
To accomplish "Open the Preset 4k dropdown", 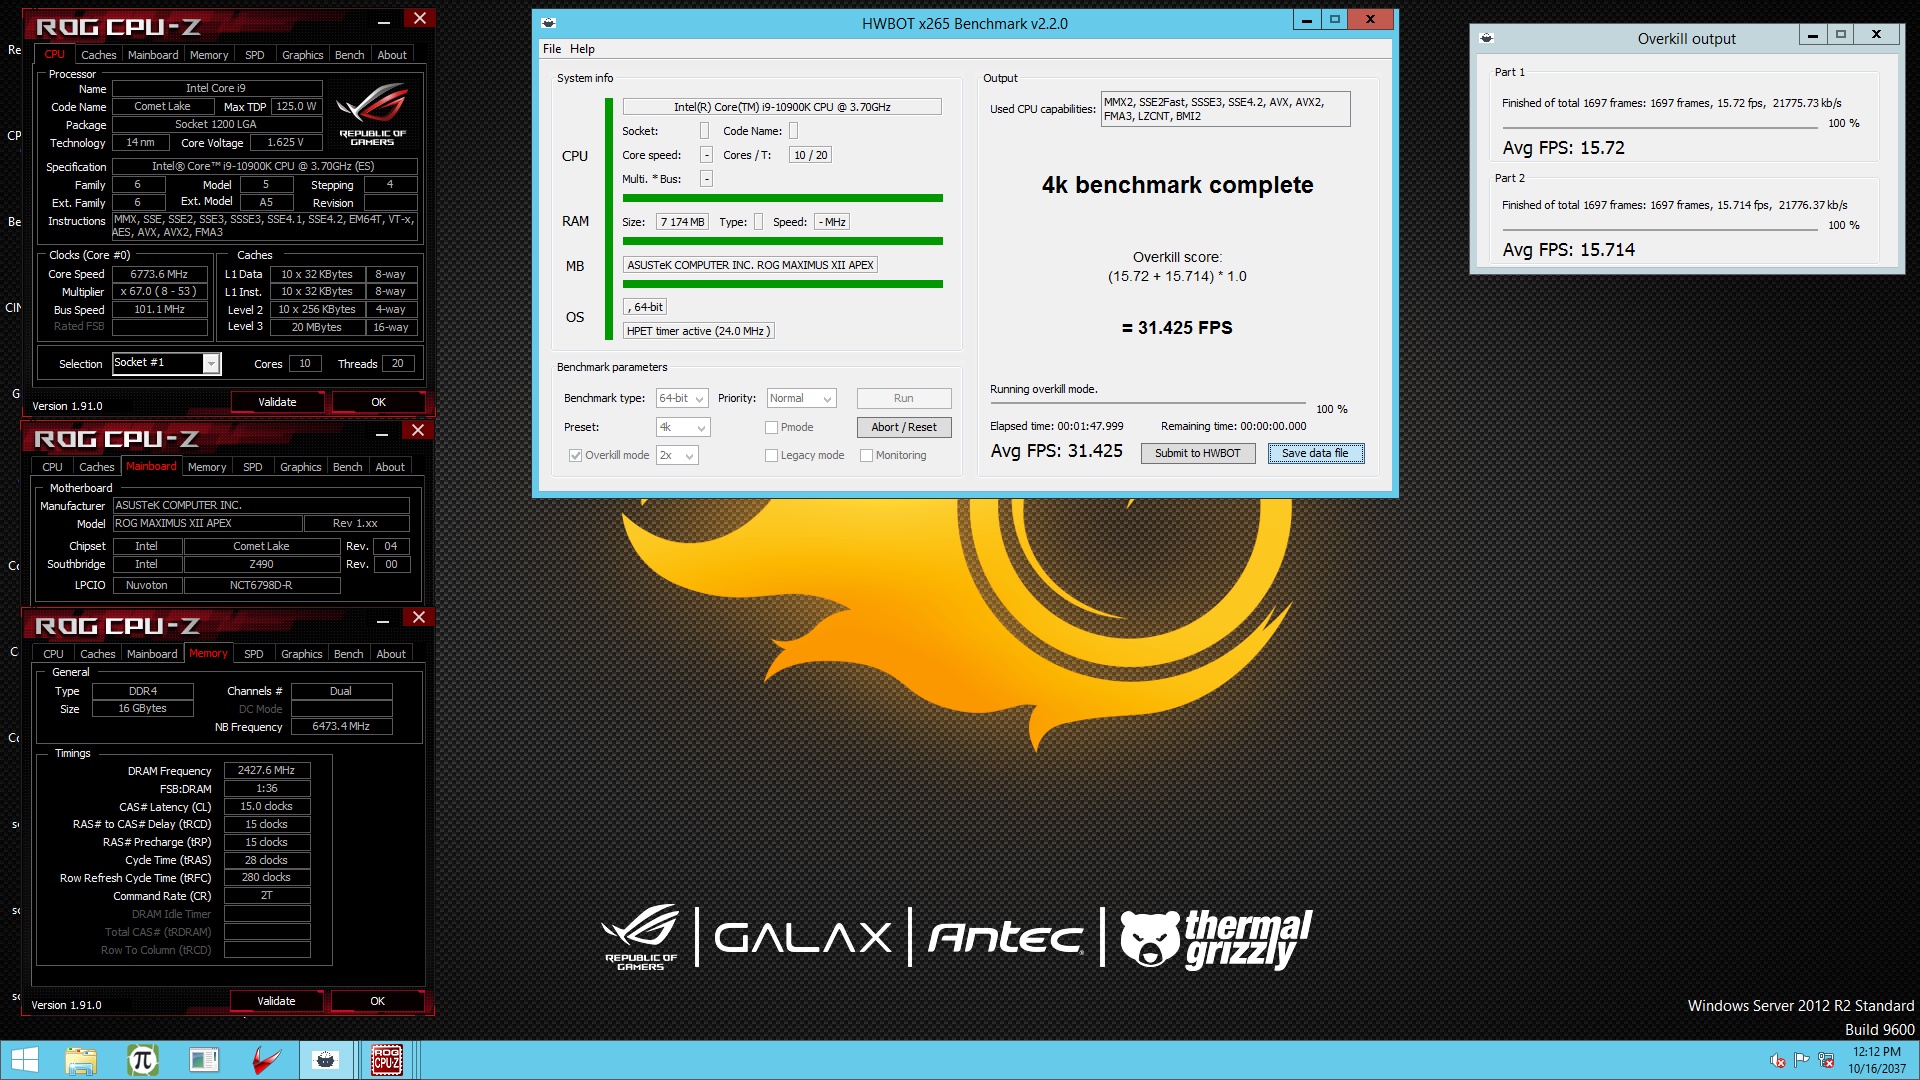I will (x=683, y=427).
